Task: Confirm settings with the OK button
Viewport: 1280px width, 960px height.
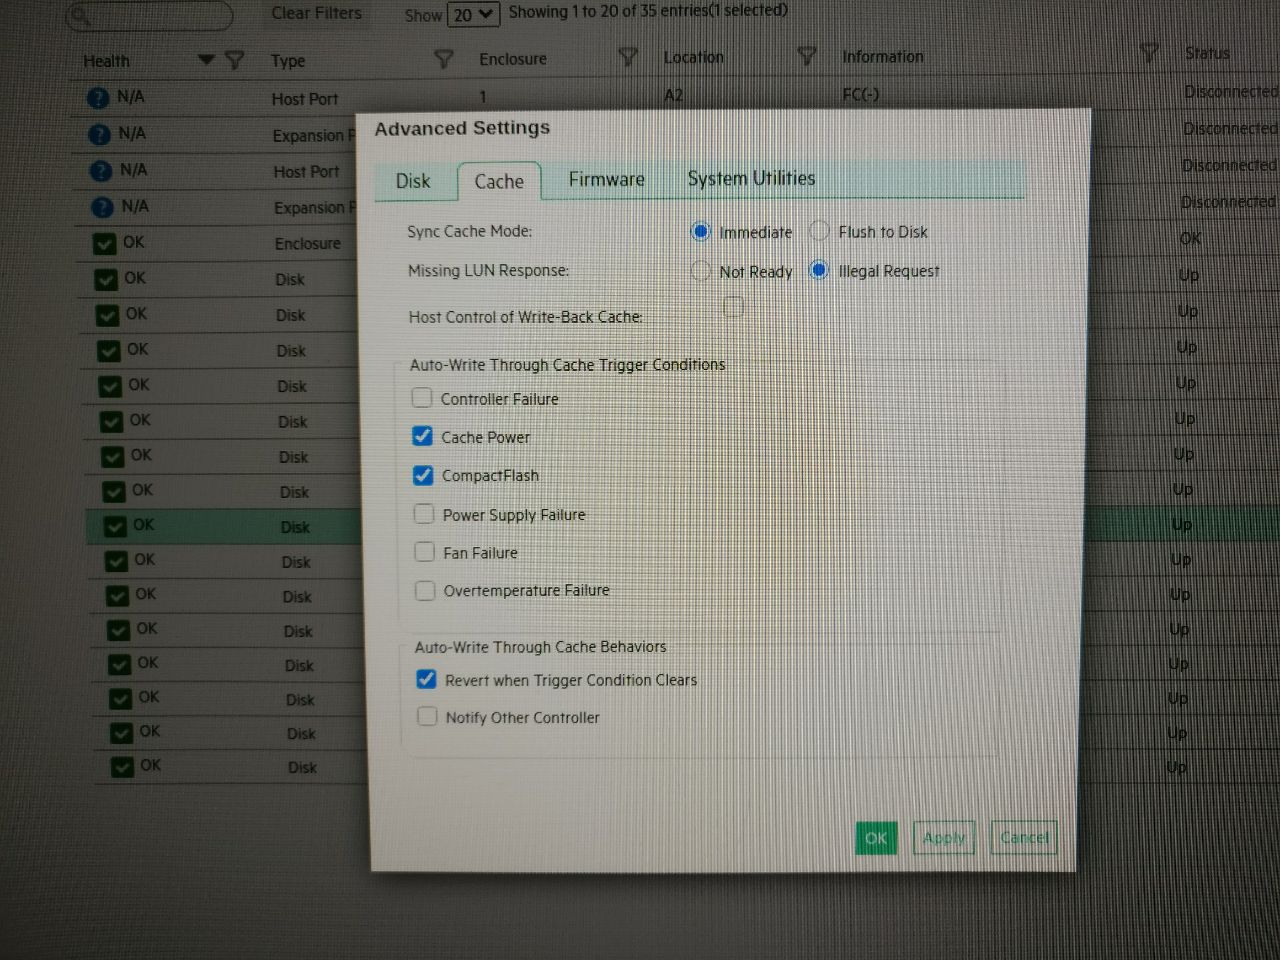Action: click(876, 838)
